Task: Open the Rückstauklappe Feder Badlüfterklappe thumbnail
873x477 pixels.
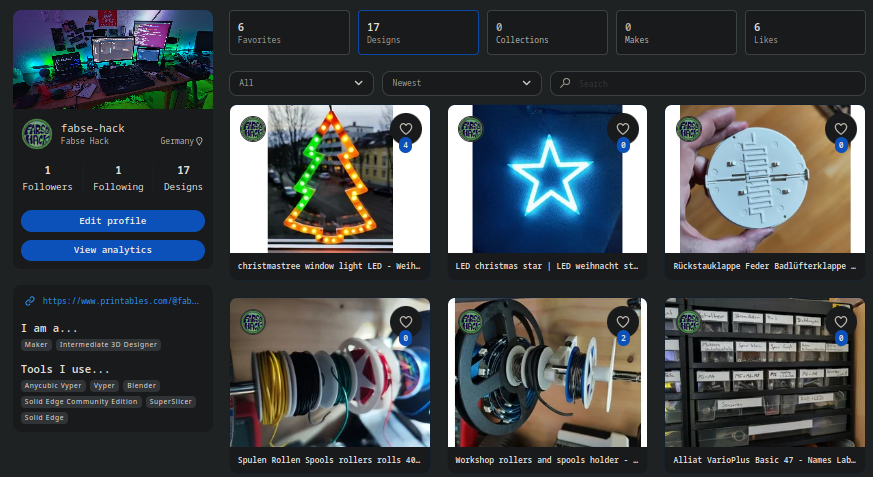Action: coord(765,179)
